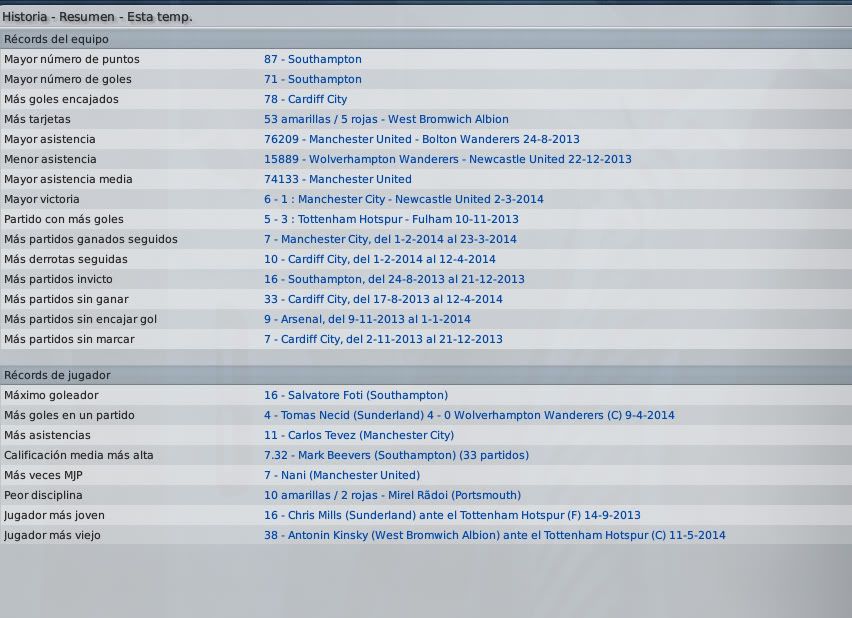Select the 'Más partidos invicto' label

click(x=58, y=279)
